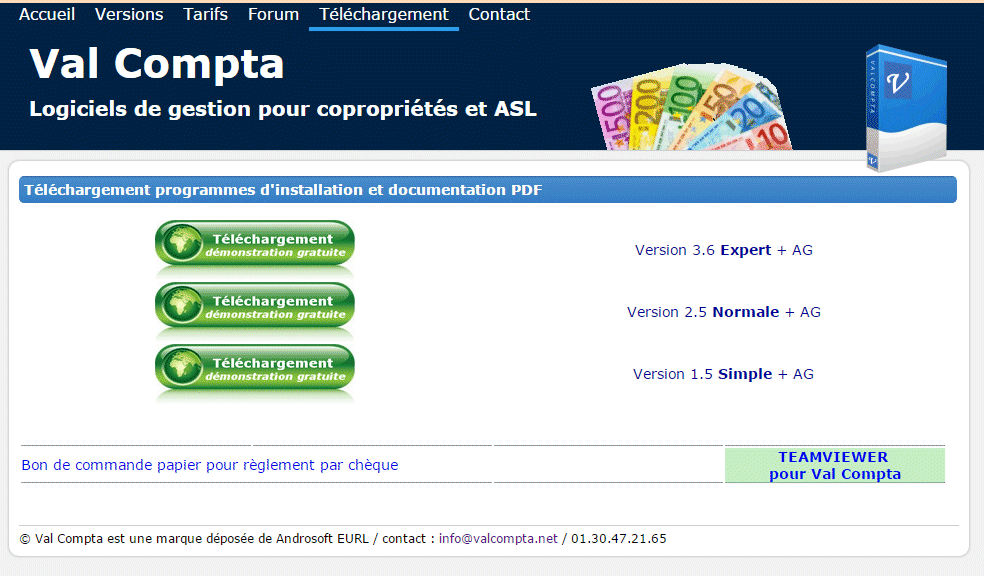This screenshot has width=984, height=576.
Task: Download the Version 1.5 Simple demo button
Action: point(255,367)
